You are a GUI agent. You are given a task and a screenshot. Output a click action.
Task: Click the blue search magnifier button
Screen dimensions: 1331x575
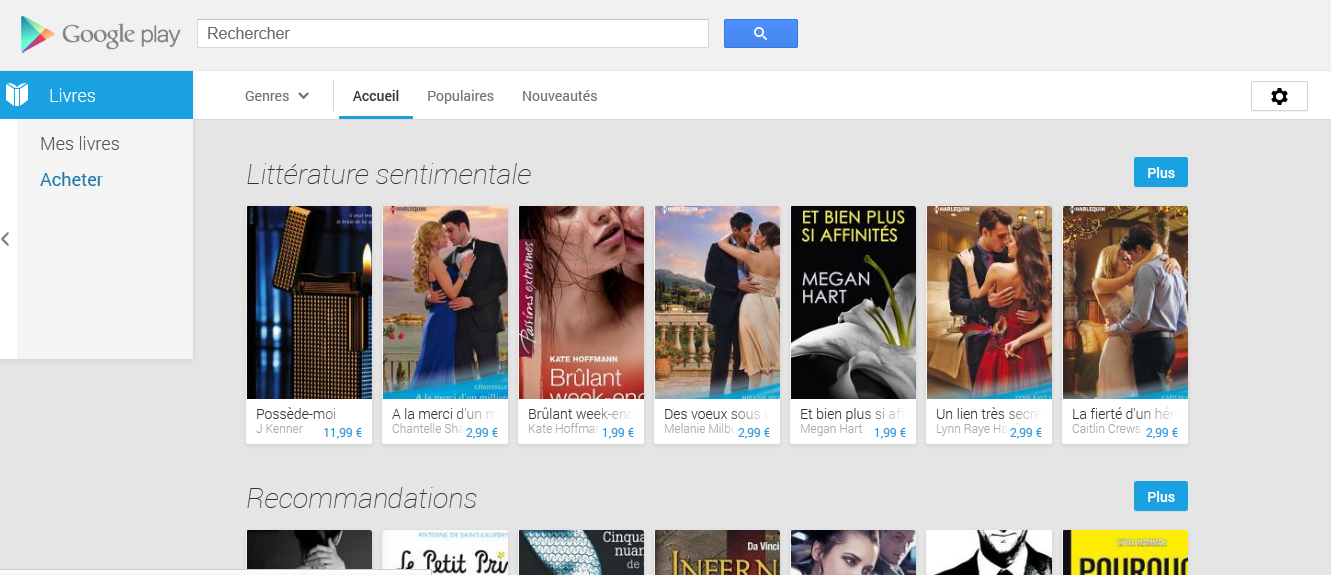click(x=760, y=33)
